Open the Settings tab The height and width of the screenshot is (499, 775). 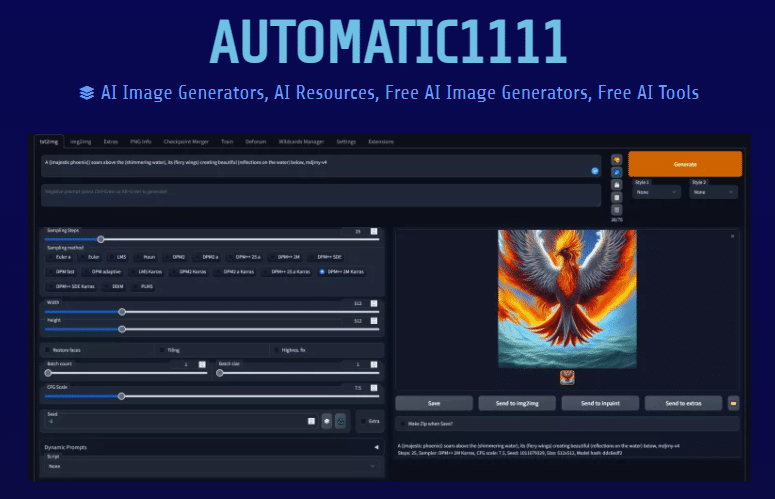pyautogui.click(x=346, y=142)
